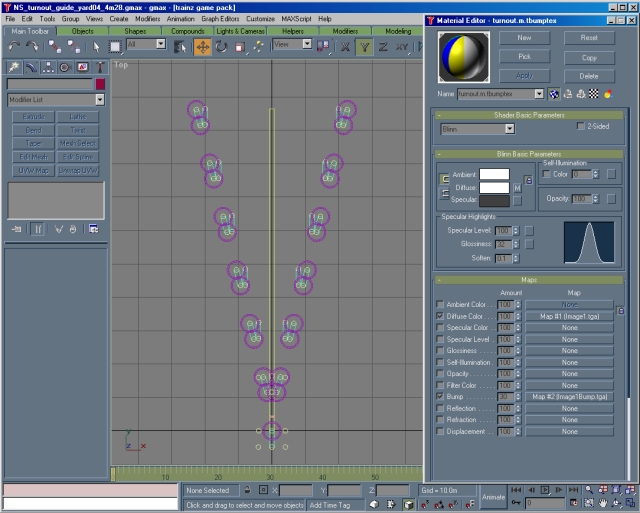Open the Modify command panel tab
Image resolution: width=640 pixels, height=513 pixels.
(x=31, y=67)
